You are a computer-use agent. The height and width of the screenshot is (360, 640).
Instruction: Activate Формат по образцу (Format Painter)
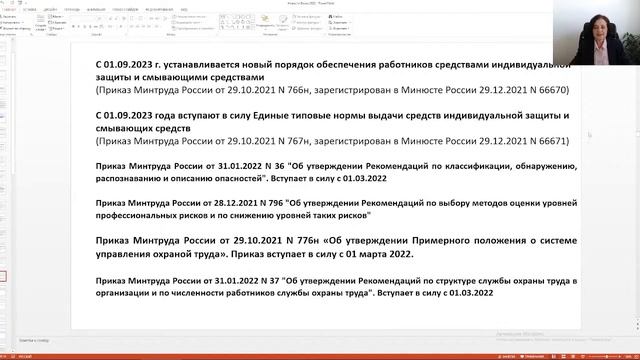pyautogui.click(x=16, y=28)
